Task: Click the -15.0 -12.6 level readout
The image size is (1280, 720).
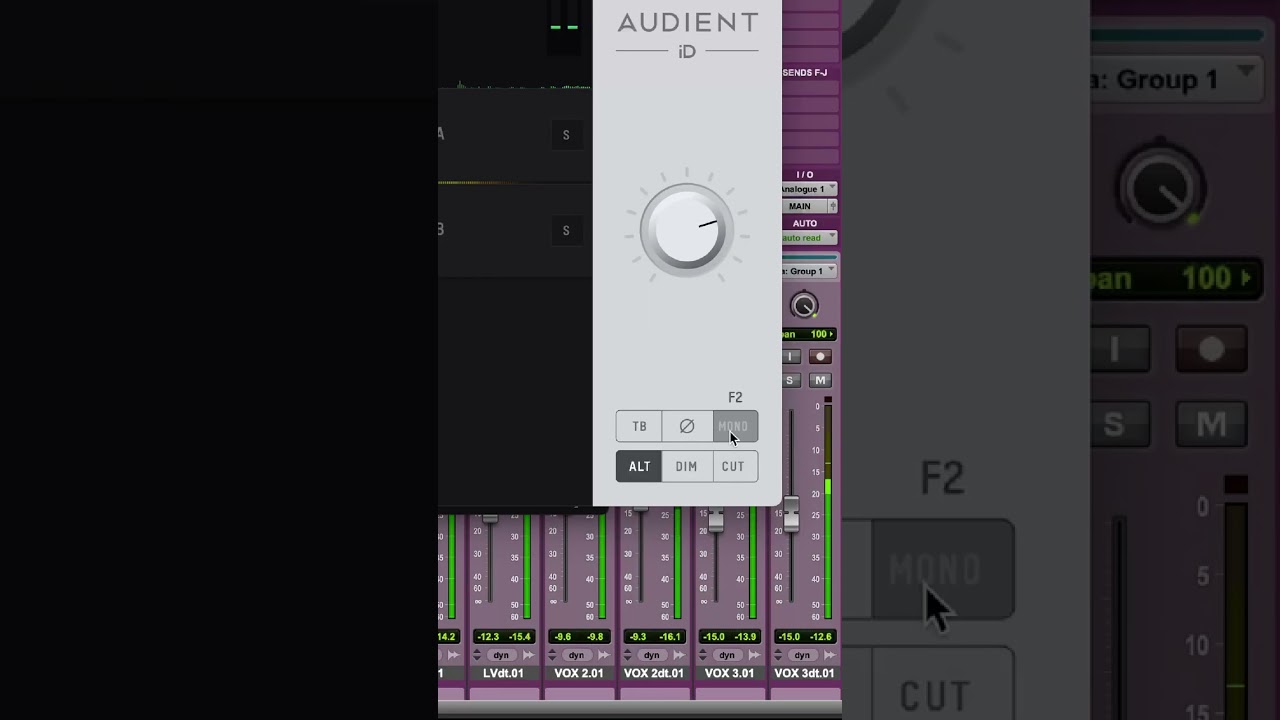Action: click(804, 637)
